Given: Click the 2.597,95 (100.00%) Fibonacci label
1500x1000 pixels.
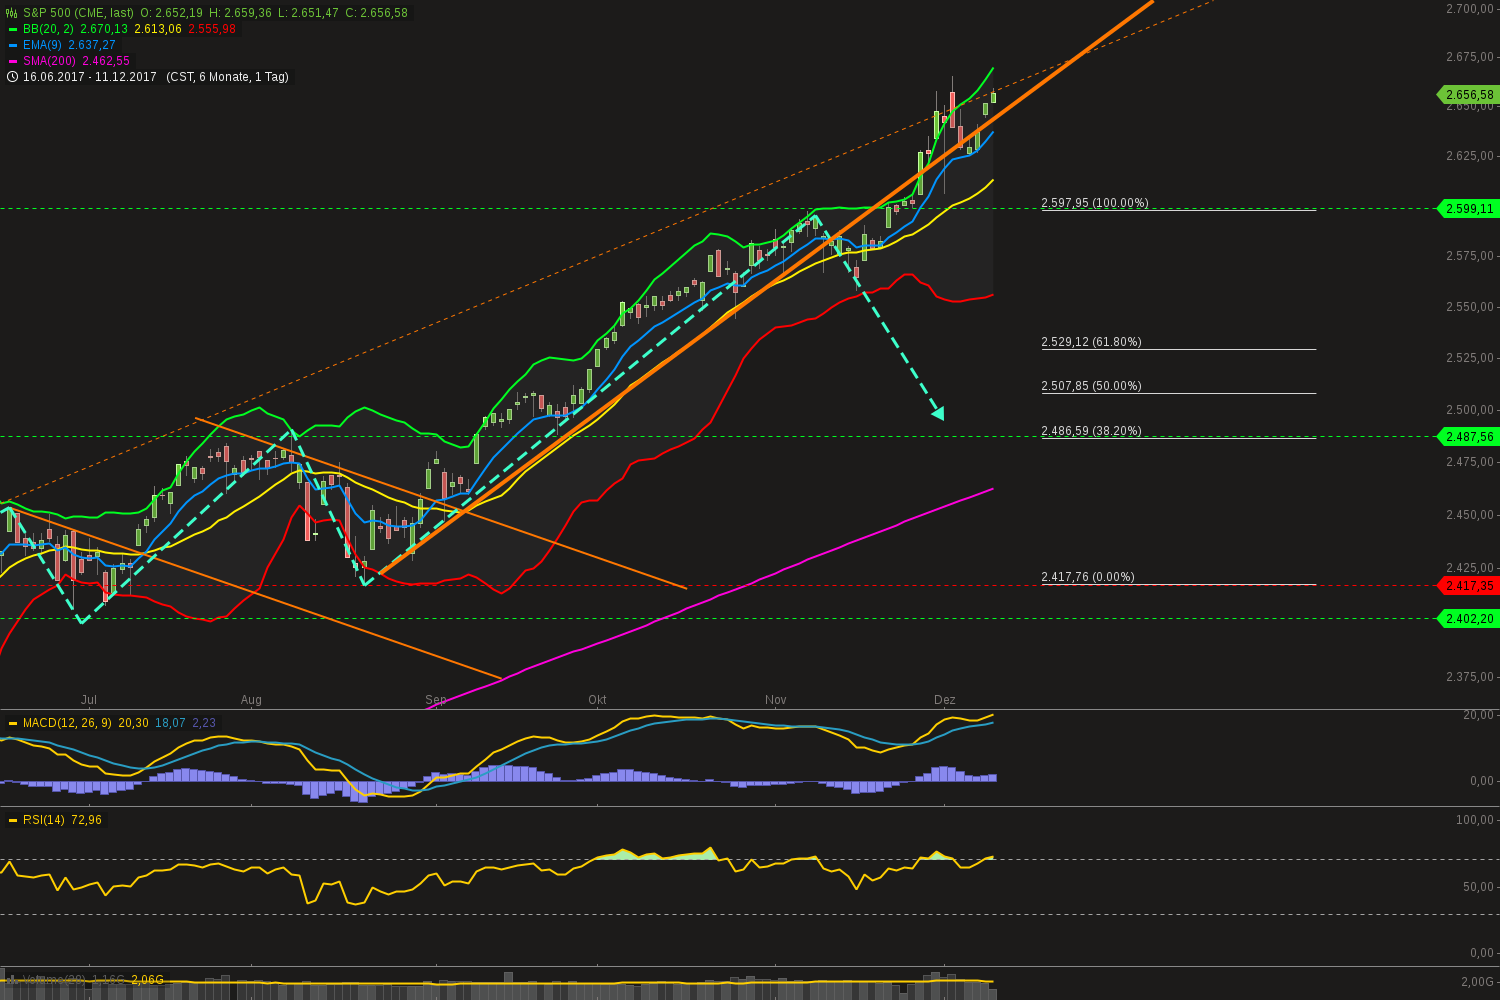Looking at the screenshot, I should click(1095, 202).
